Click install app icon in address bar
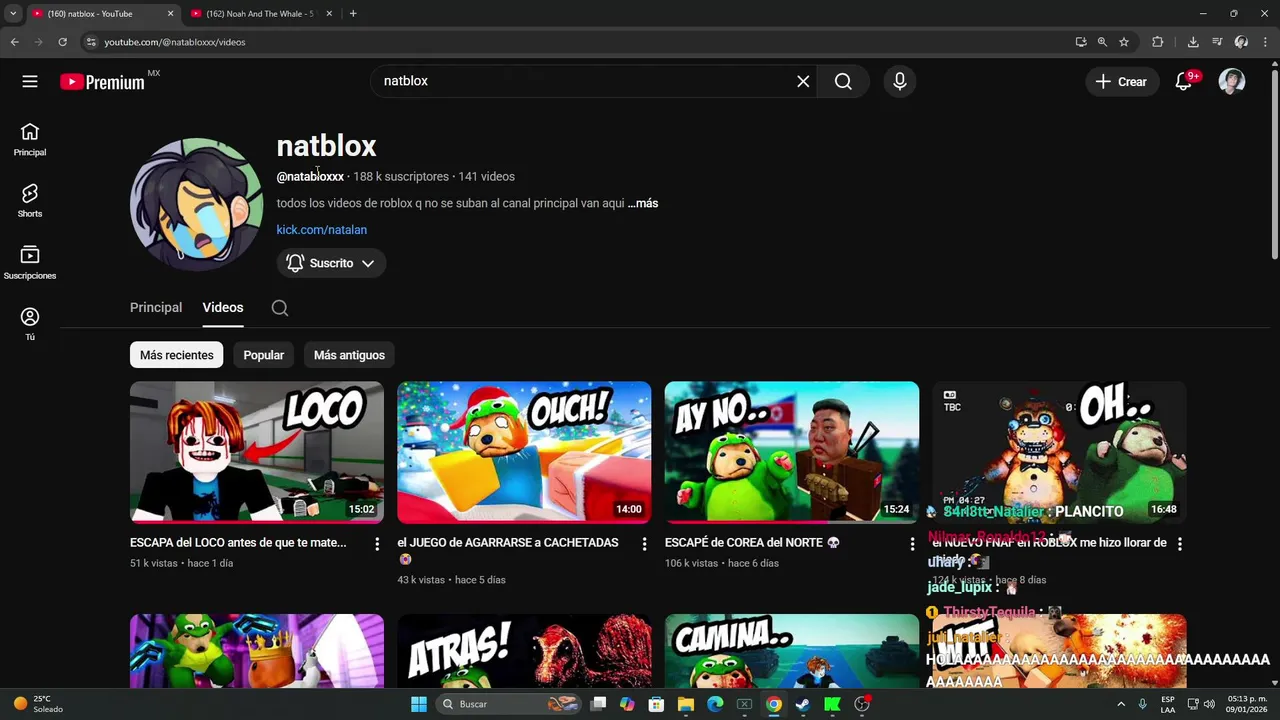The height and width of the screenshot is (720, 1280). pyautogui.click(x=1081, y=42)
